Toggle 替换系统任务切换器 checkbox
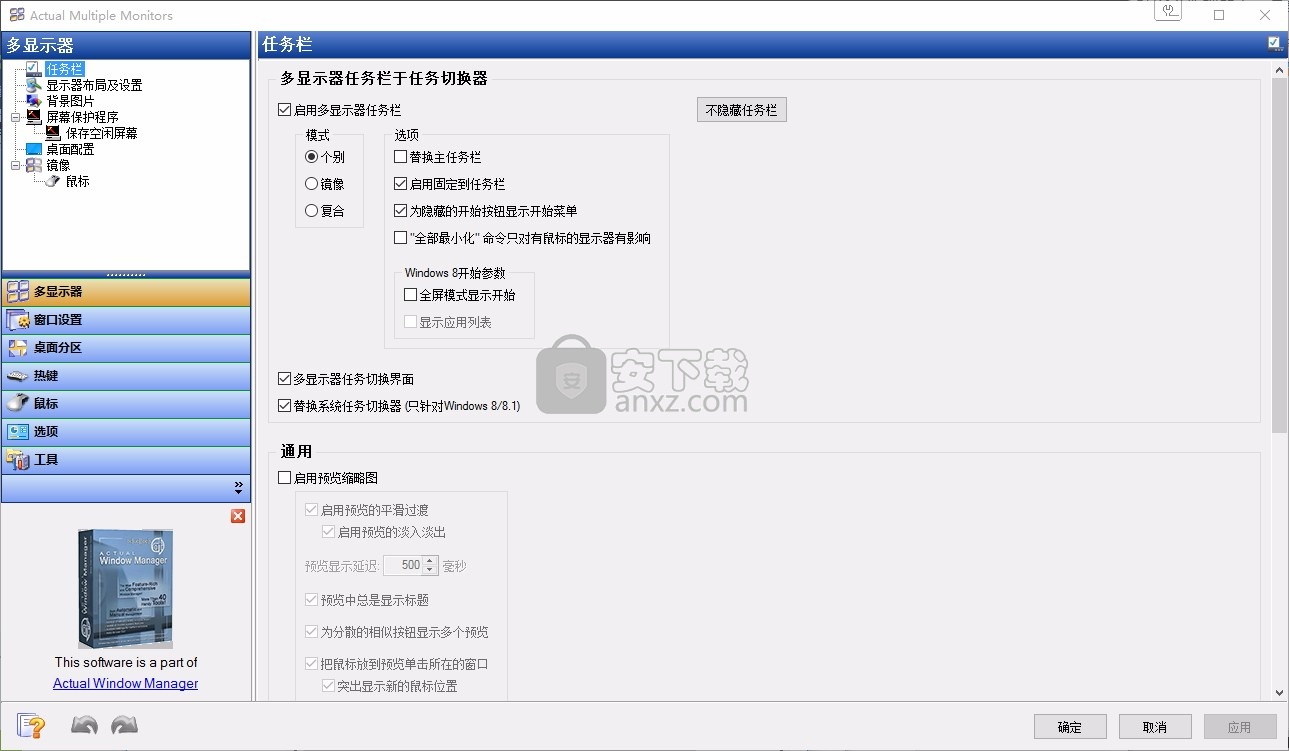 point(285,406)
